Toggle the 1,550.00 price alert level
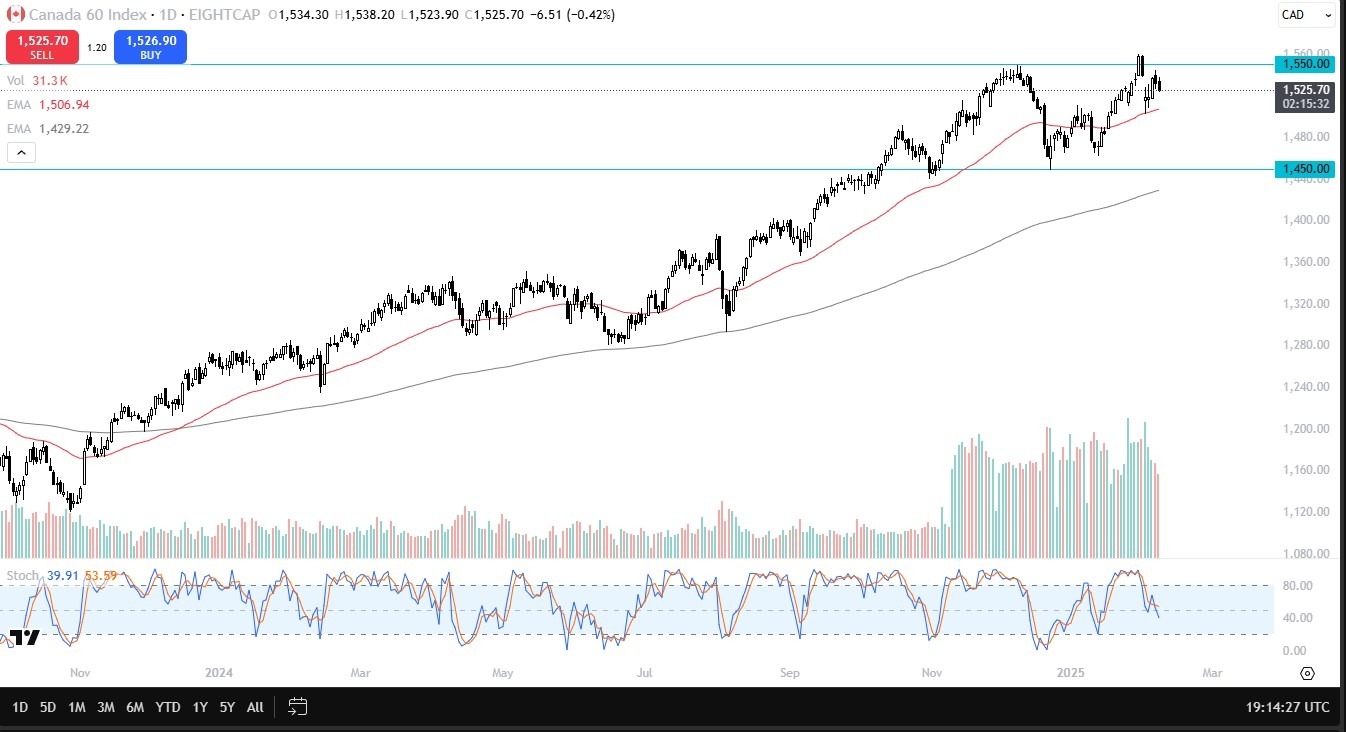1346x732 pixels. [1305, 64]
